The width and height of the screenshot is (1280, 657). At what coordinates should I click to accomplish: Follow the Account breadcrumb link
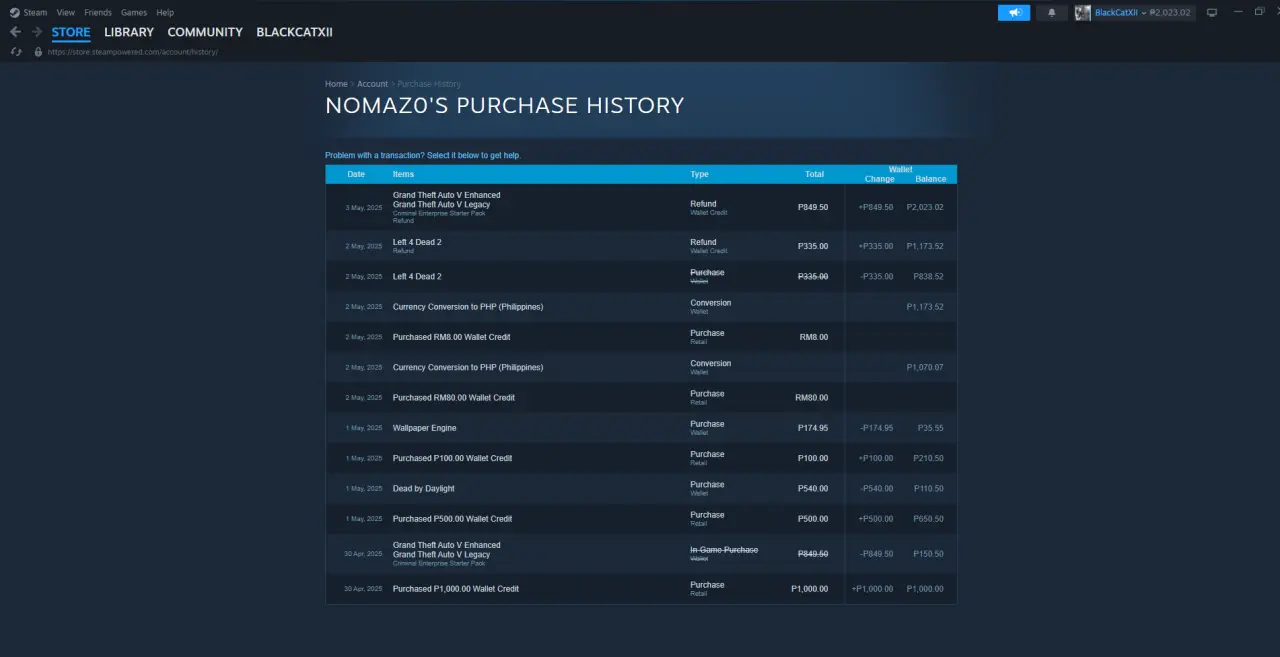coord(373,84)
